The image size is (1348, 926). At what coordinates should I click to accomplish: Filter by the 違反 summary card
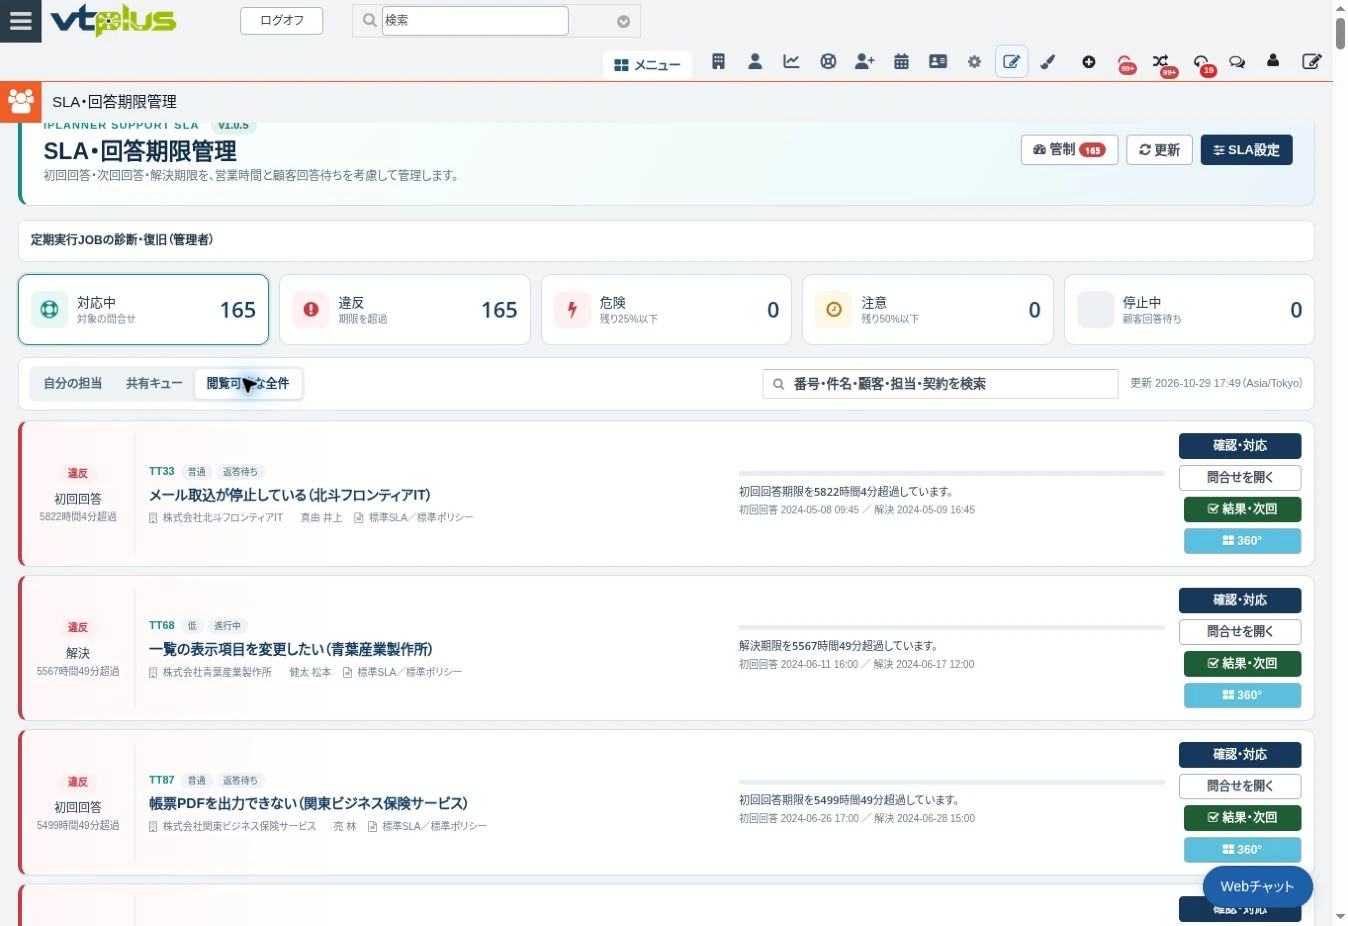click(405, 310)
